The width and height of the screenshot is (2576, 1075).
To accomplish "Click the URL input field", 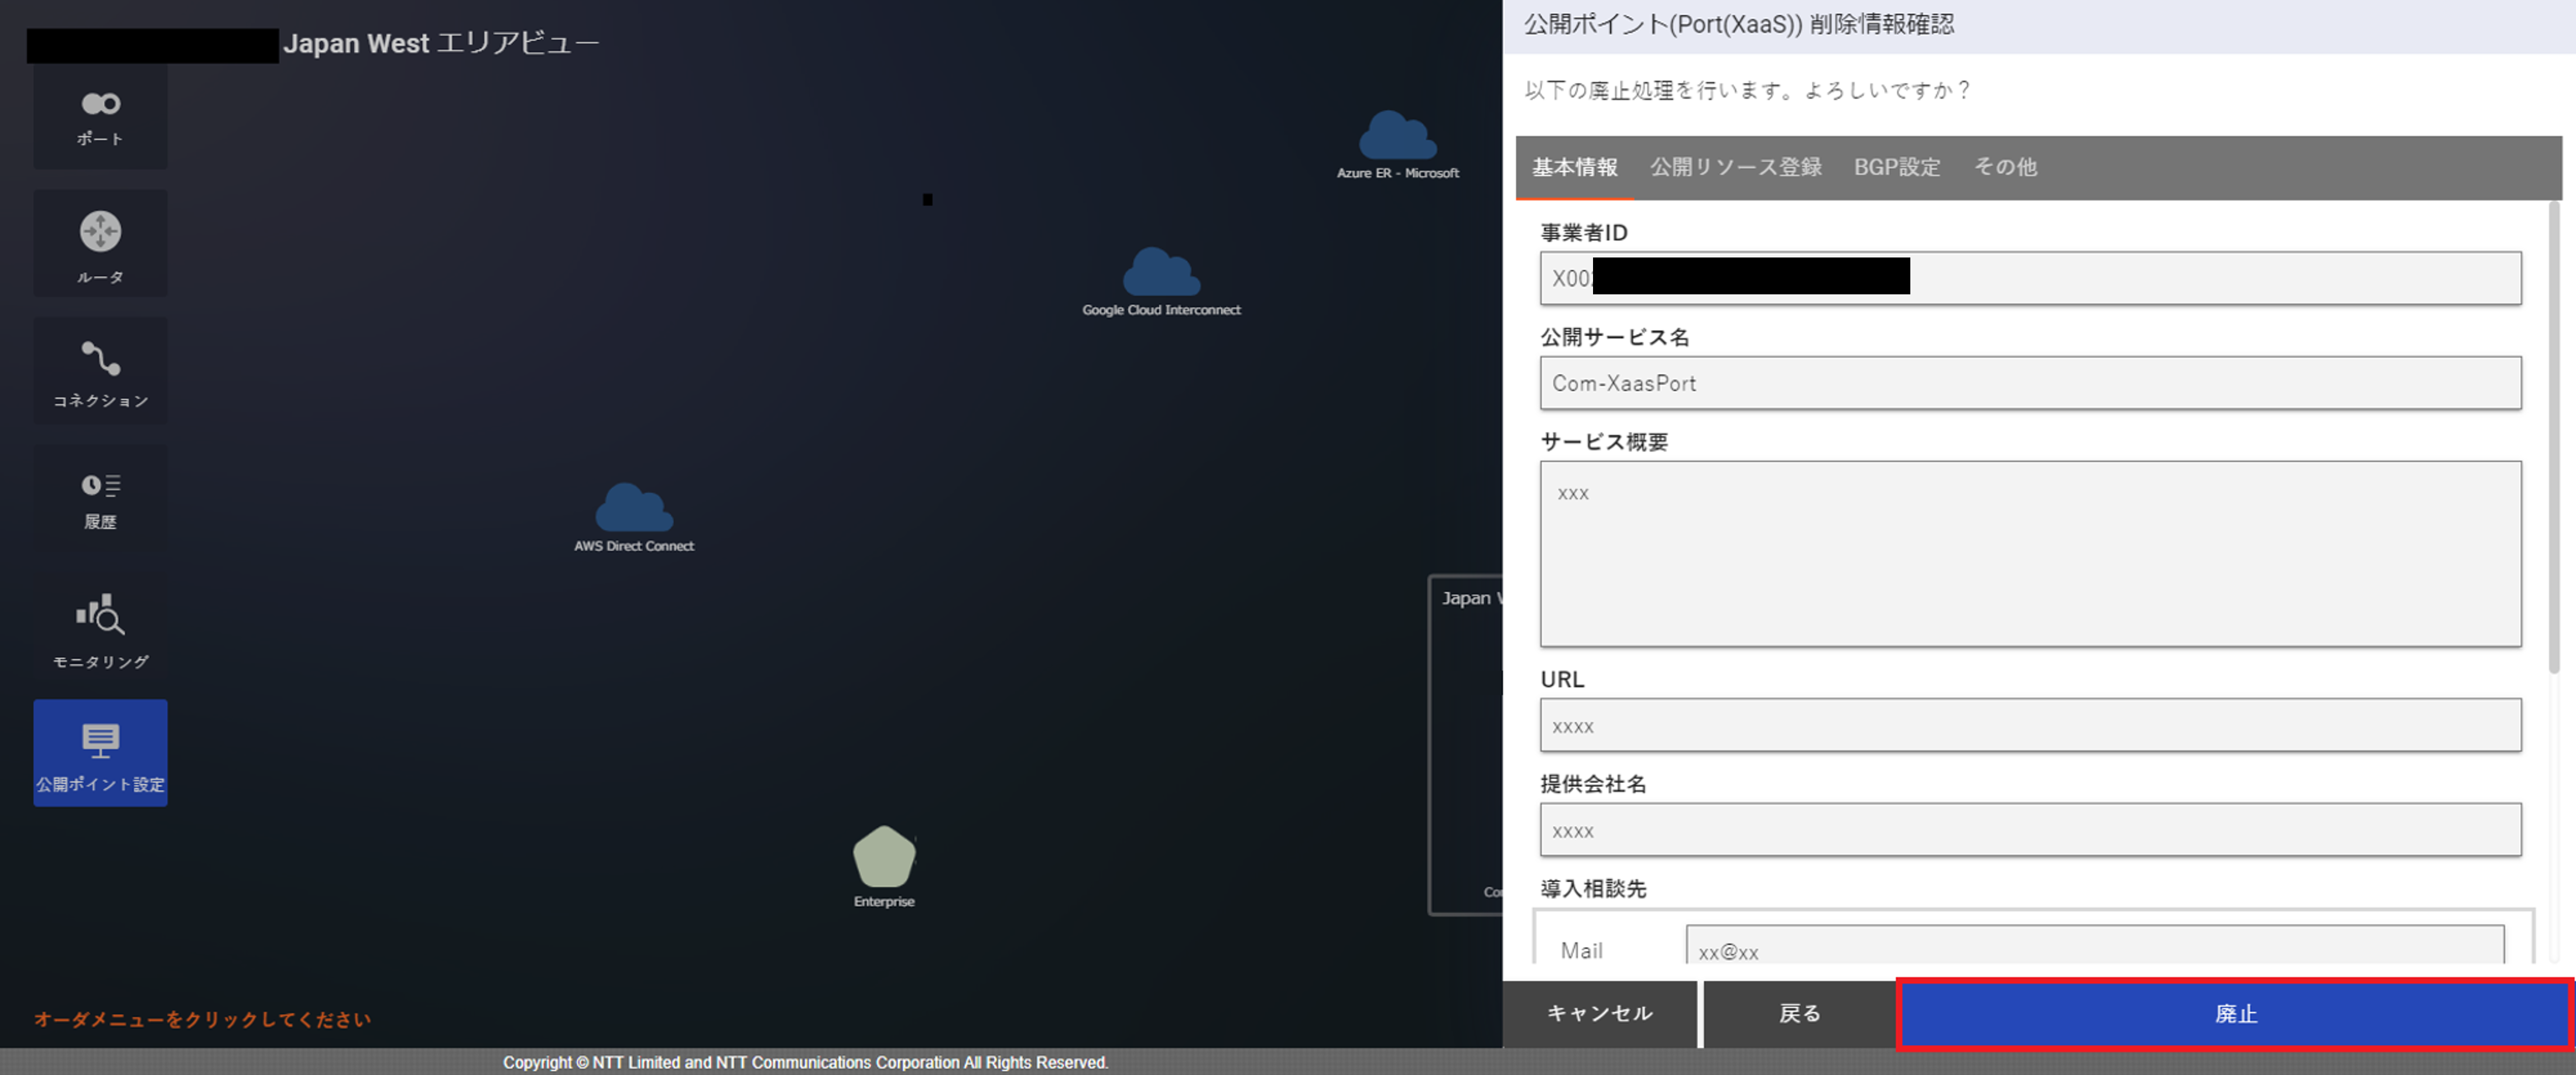I will tap(2030, 725).
